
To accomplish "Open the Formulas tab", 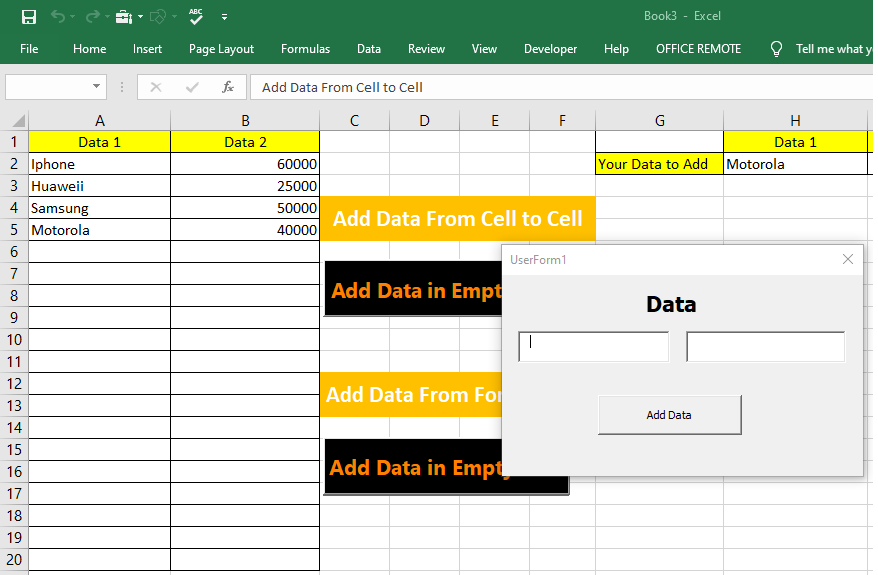I will [x=305, y=49].
